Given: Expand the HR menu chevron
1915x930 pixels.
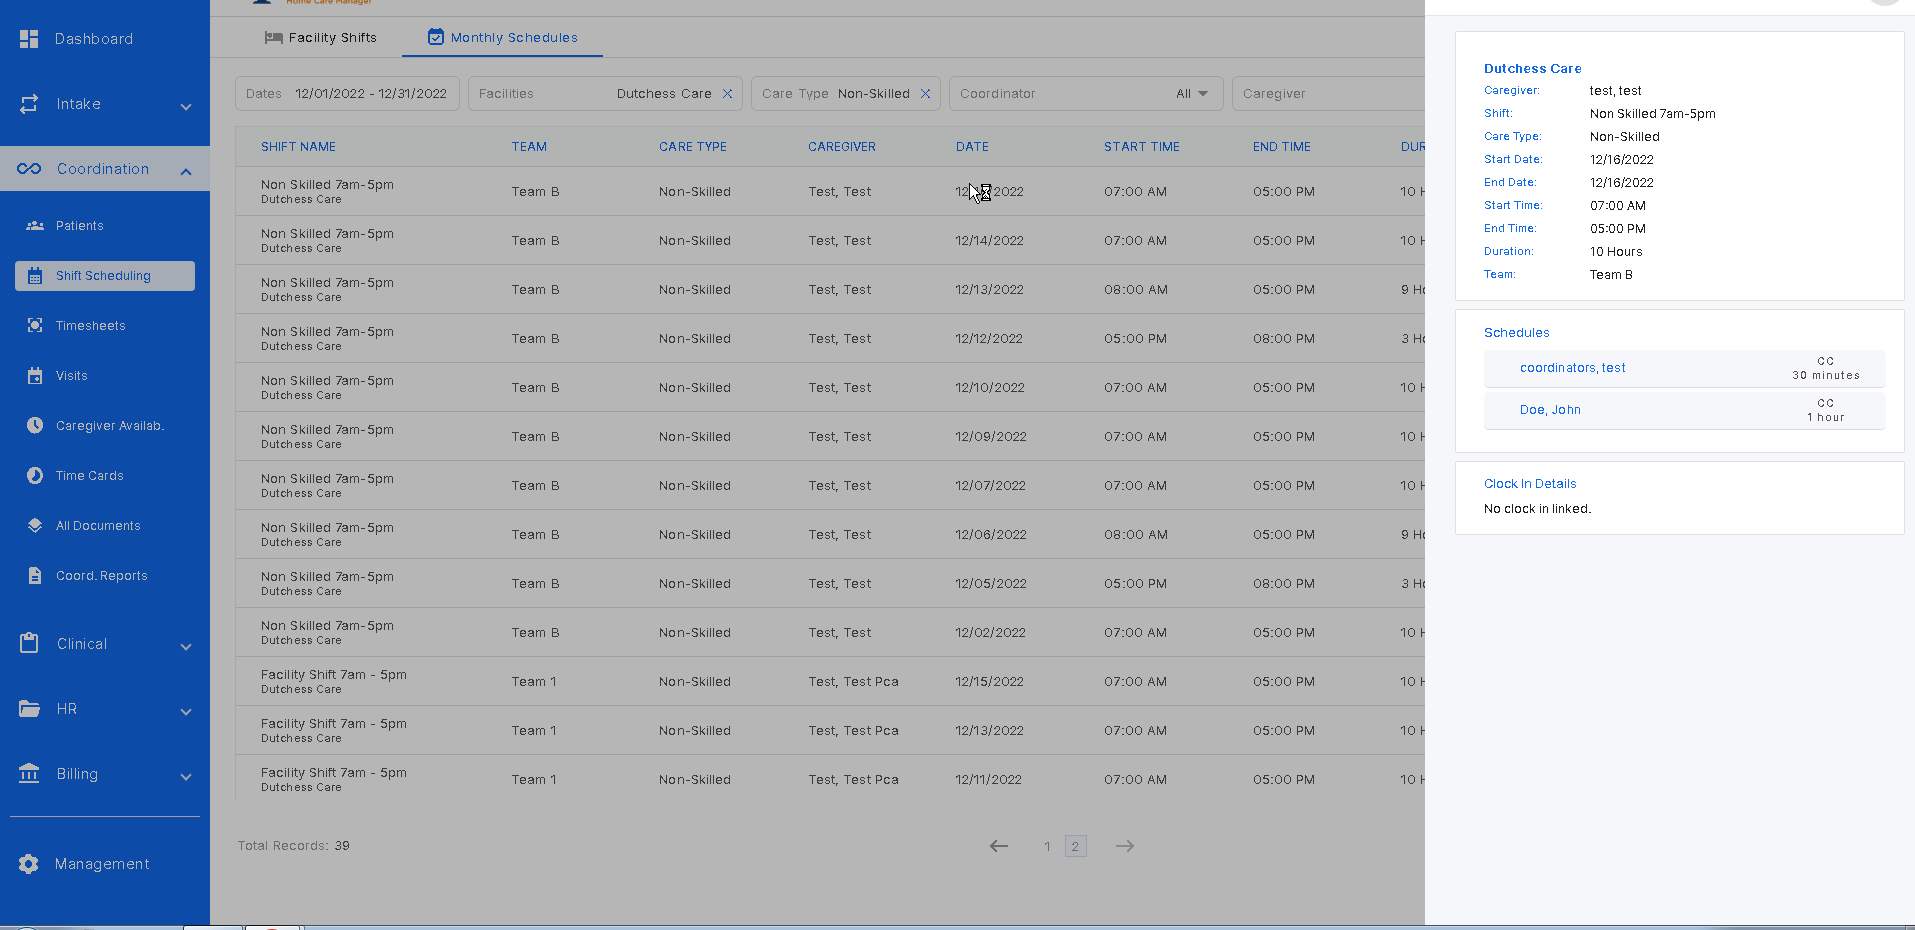Looking at the screenshot, I should [186, 711].
